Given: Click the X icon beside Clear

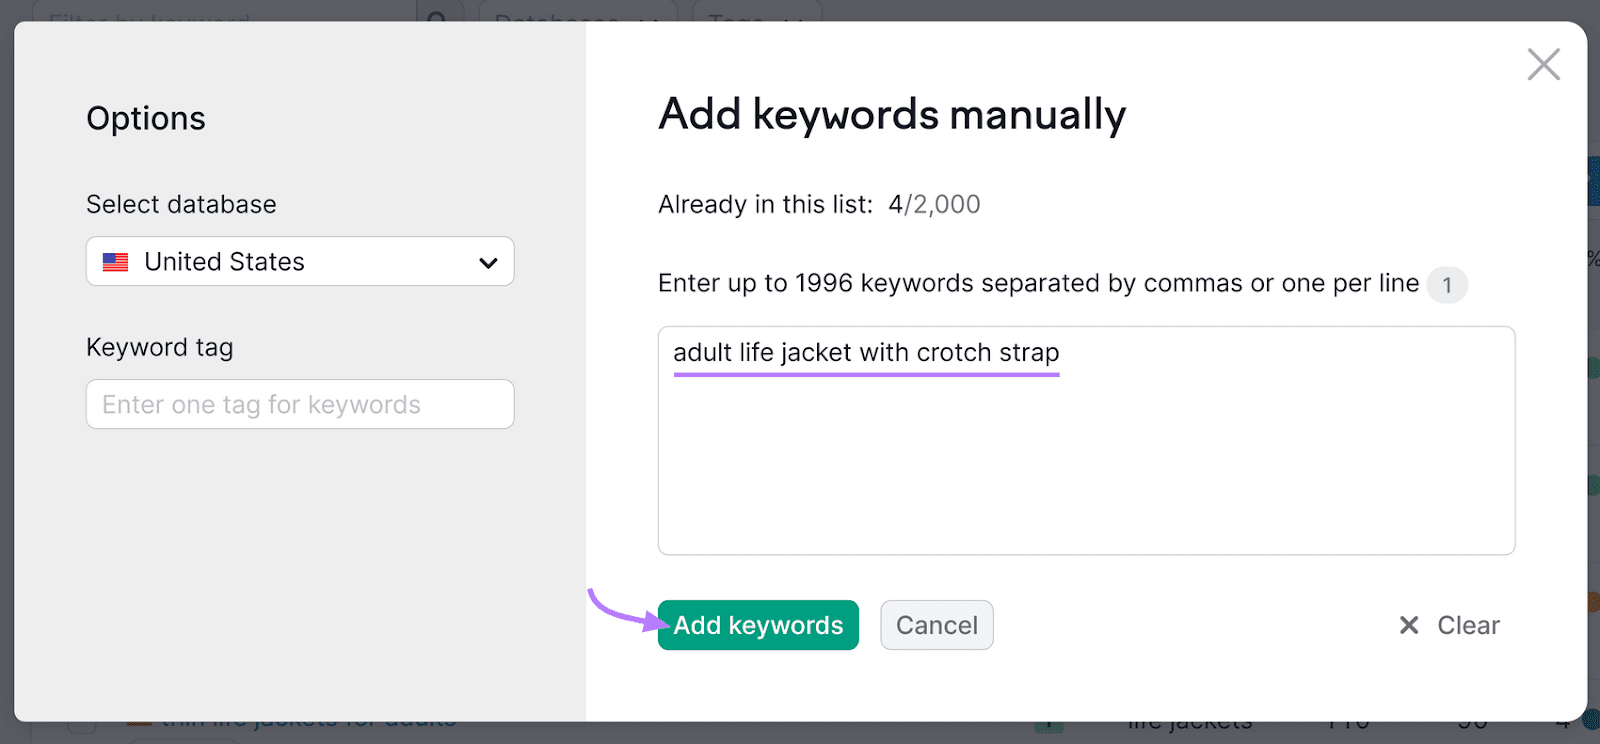Looking at the screenshot, I should (x=1409, y=625).
